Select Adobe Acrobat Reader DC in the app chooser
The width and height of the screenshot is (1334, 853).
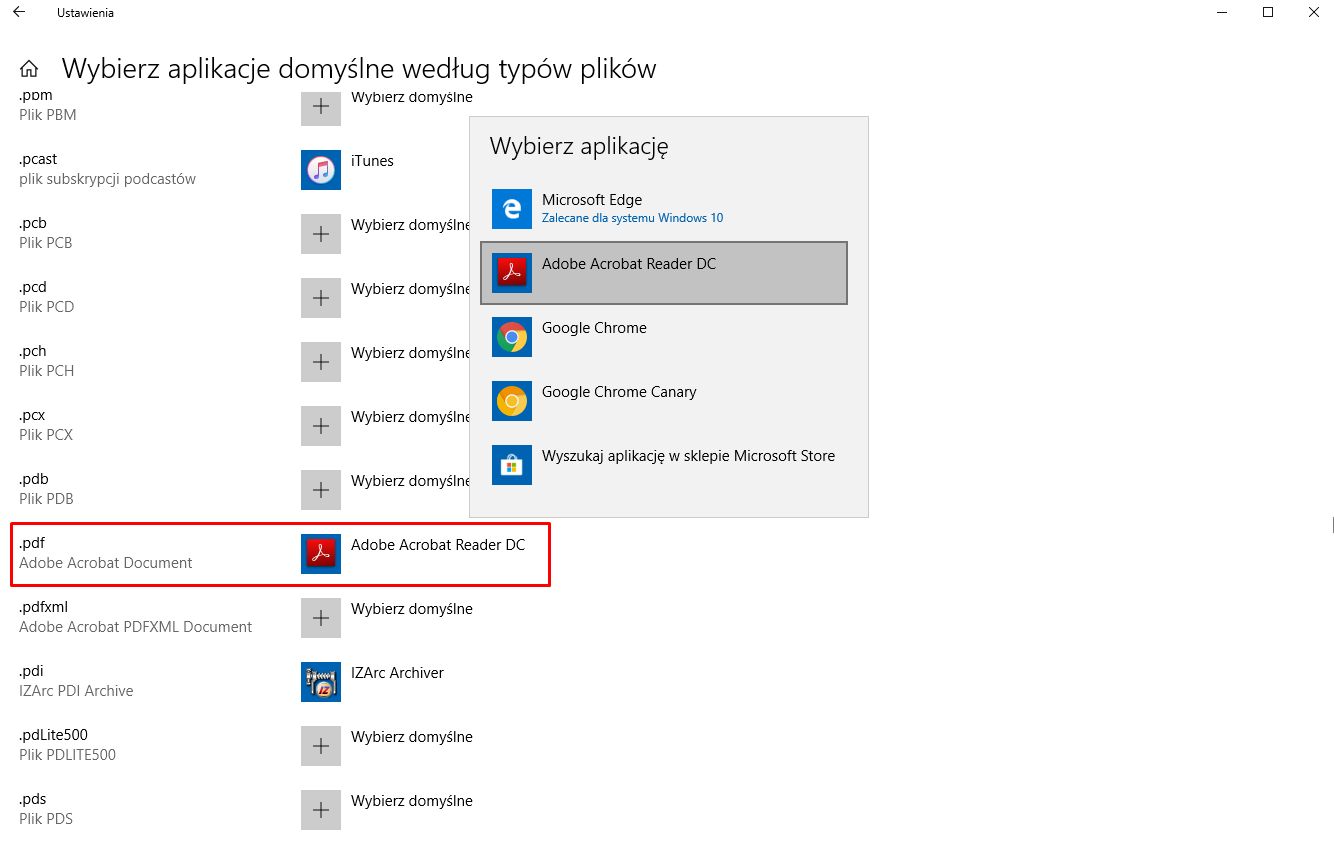click(x=664, y=272)
